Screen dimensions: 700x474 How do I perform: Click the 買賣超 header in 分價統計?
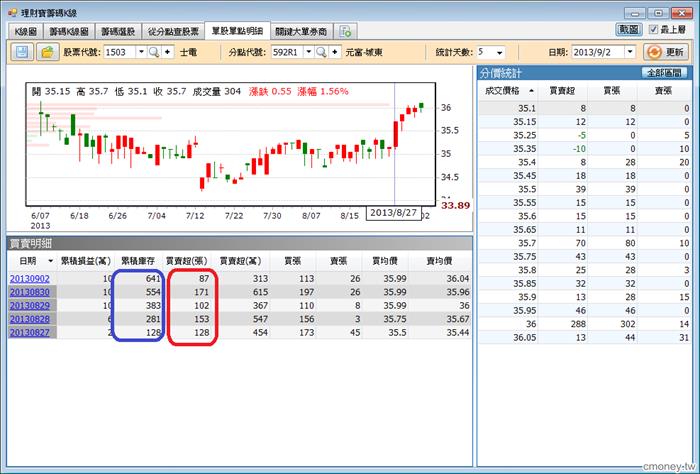click(x=562, y=91)
